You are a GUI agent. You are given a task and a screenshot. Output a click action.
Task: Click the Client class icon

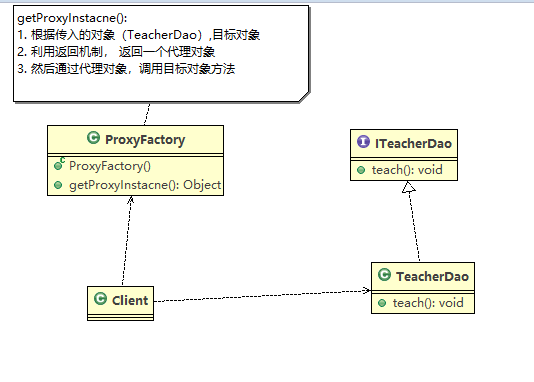100,299
